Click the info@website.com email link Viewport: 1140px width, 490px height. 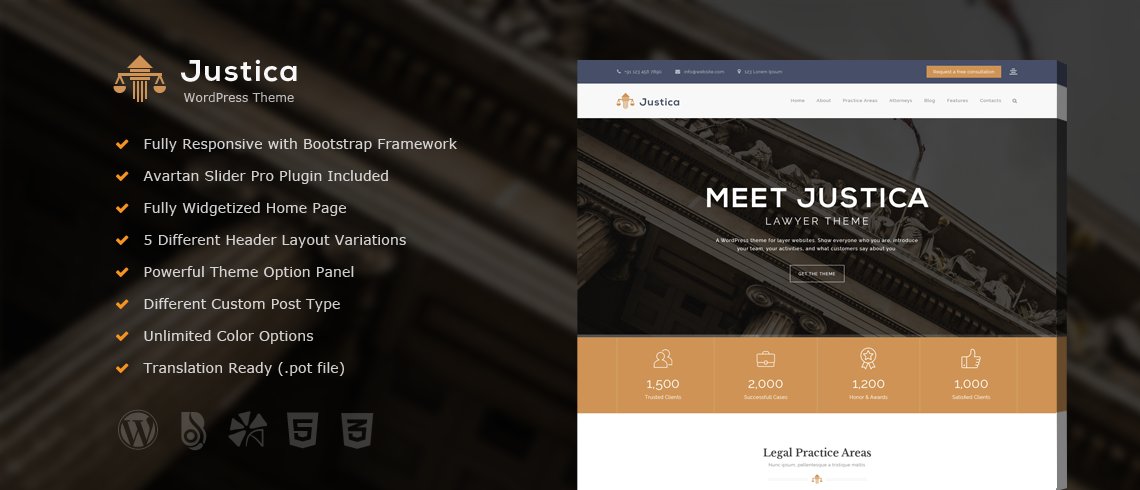pyautogui.click(x=703, y=72)
